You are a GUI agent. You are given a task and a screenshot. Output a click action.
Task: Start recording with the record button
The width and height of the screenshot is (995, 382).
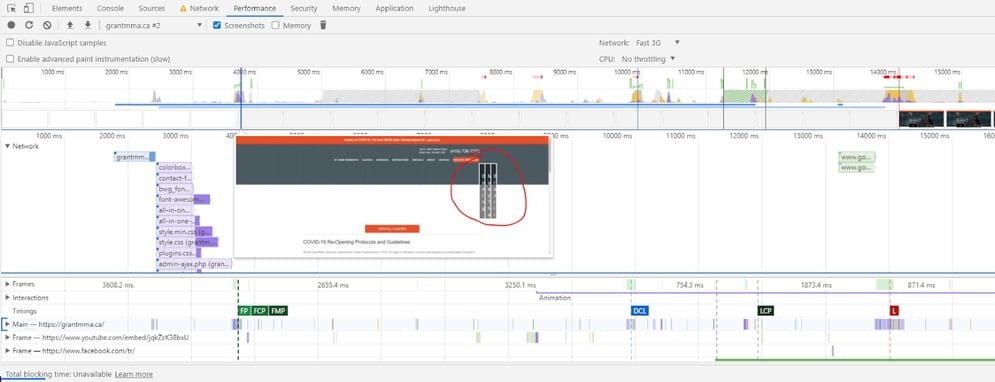11,25
